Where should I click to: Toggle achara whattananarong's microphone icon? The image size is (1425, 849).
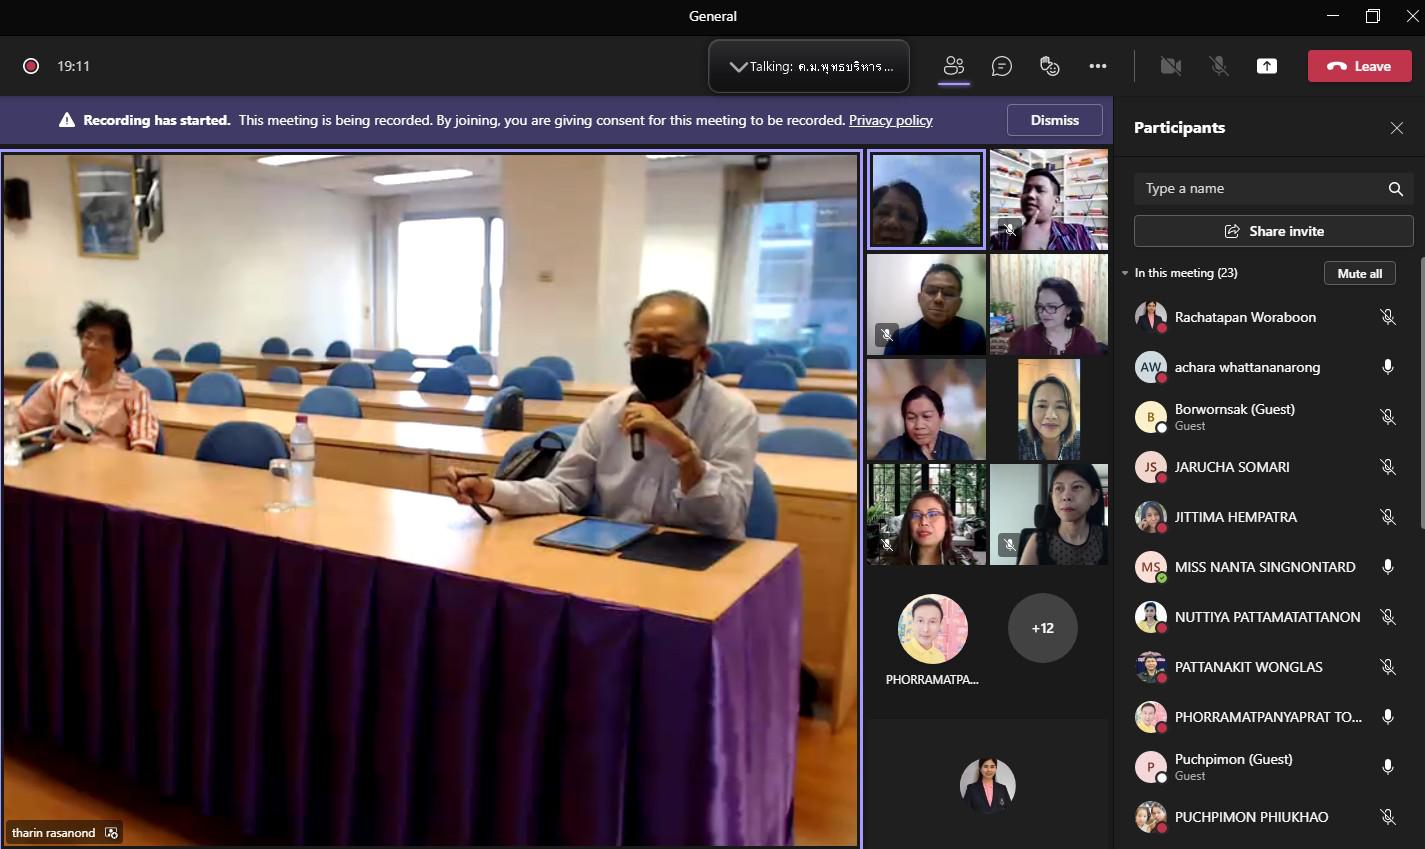(x=1388, y=367)
